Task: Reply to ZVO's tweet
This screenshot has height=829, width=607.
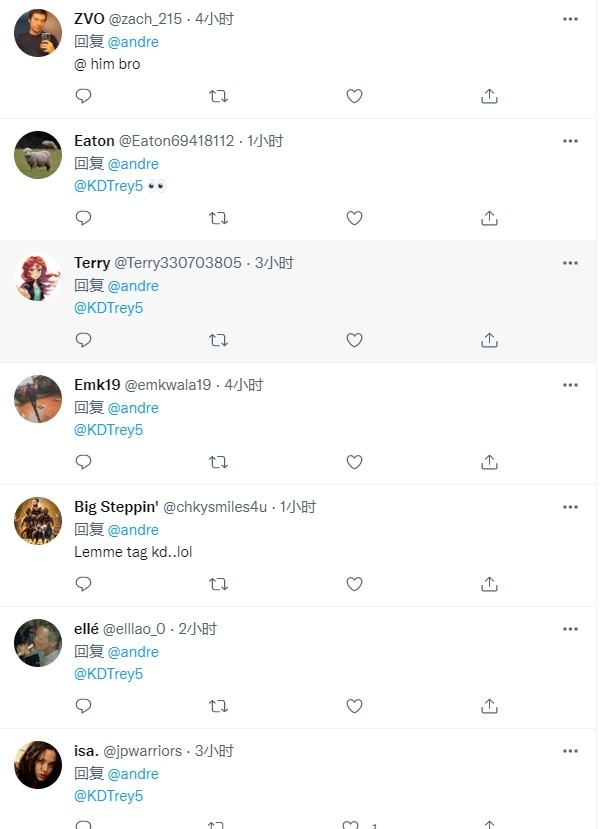Action: click(84, 96)
